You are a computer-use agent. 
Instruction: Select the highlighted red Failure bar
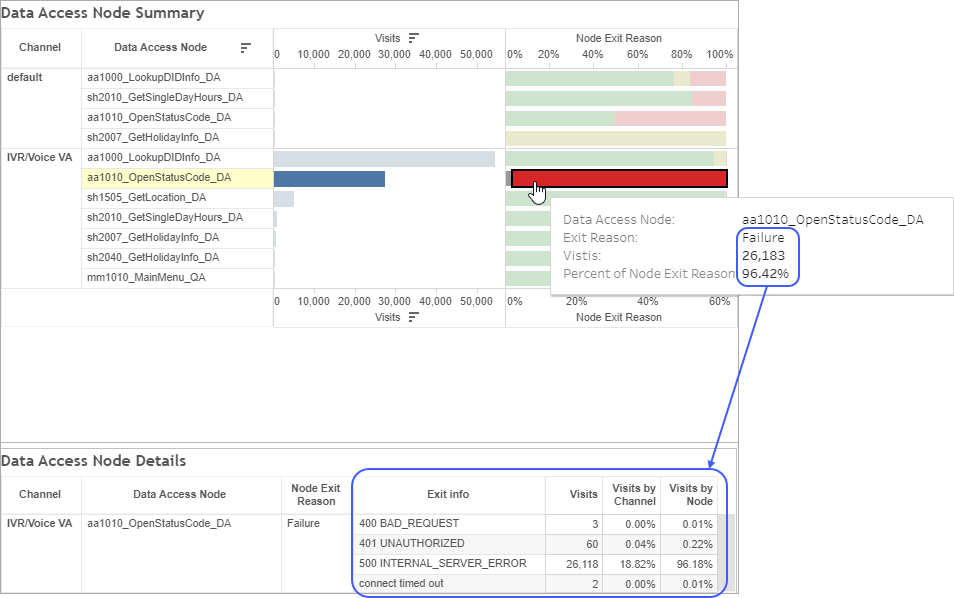click(x=618, y=178)
